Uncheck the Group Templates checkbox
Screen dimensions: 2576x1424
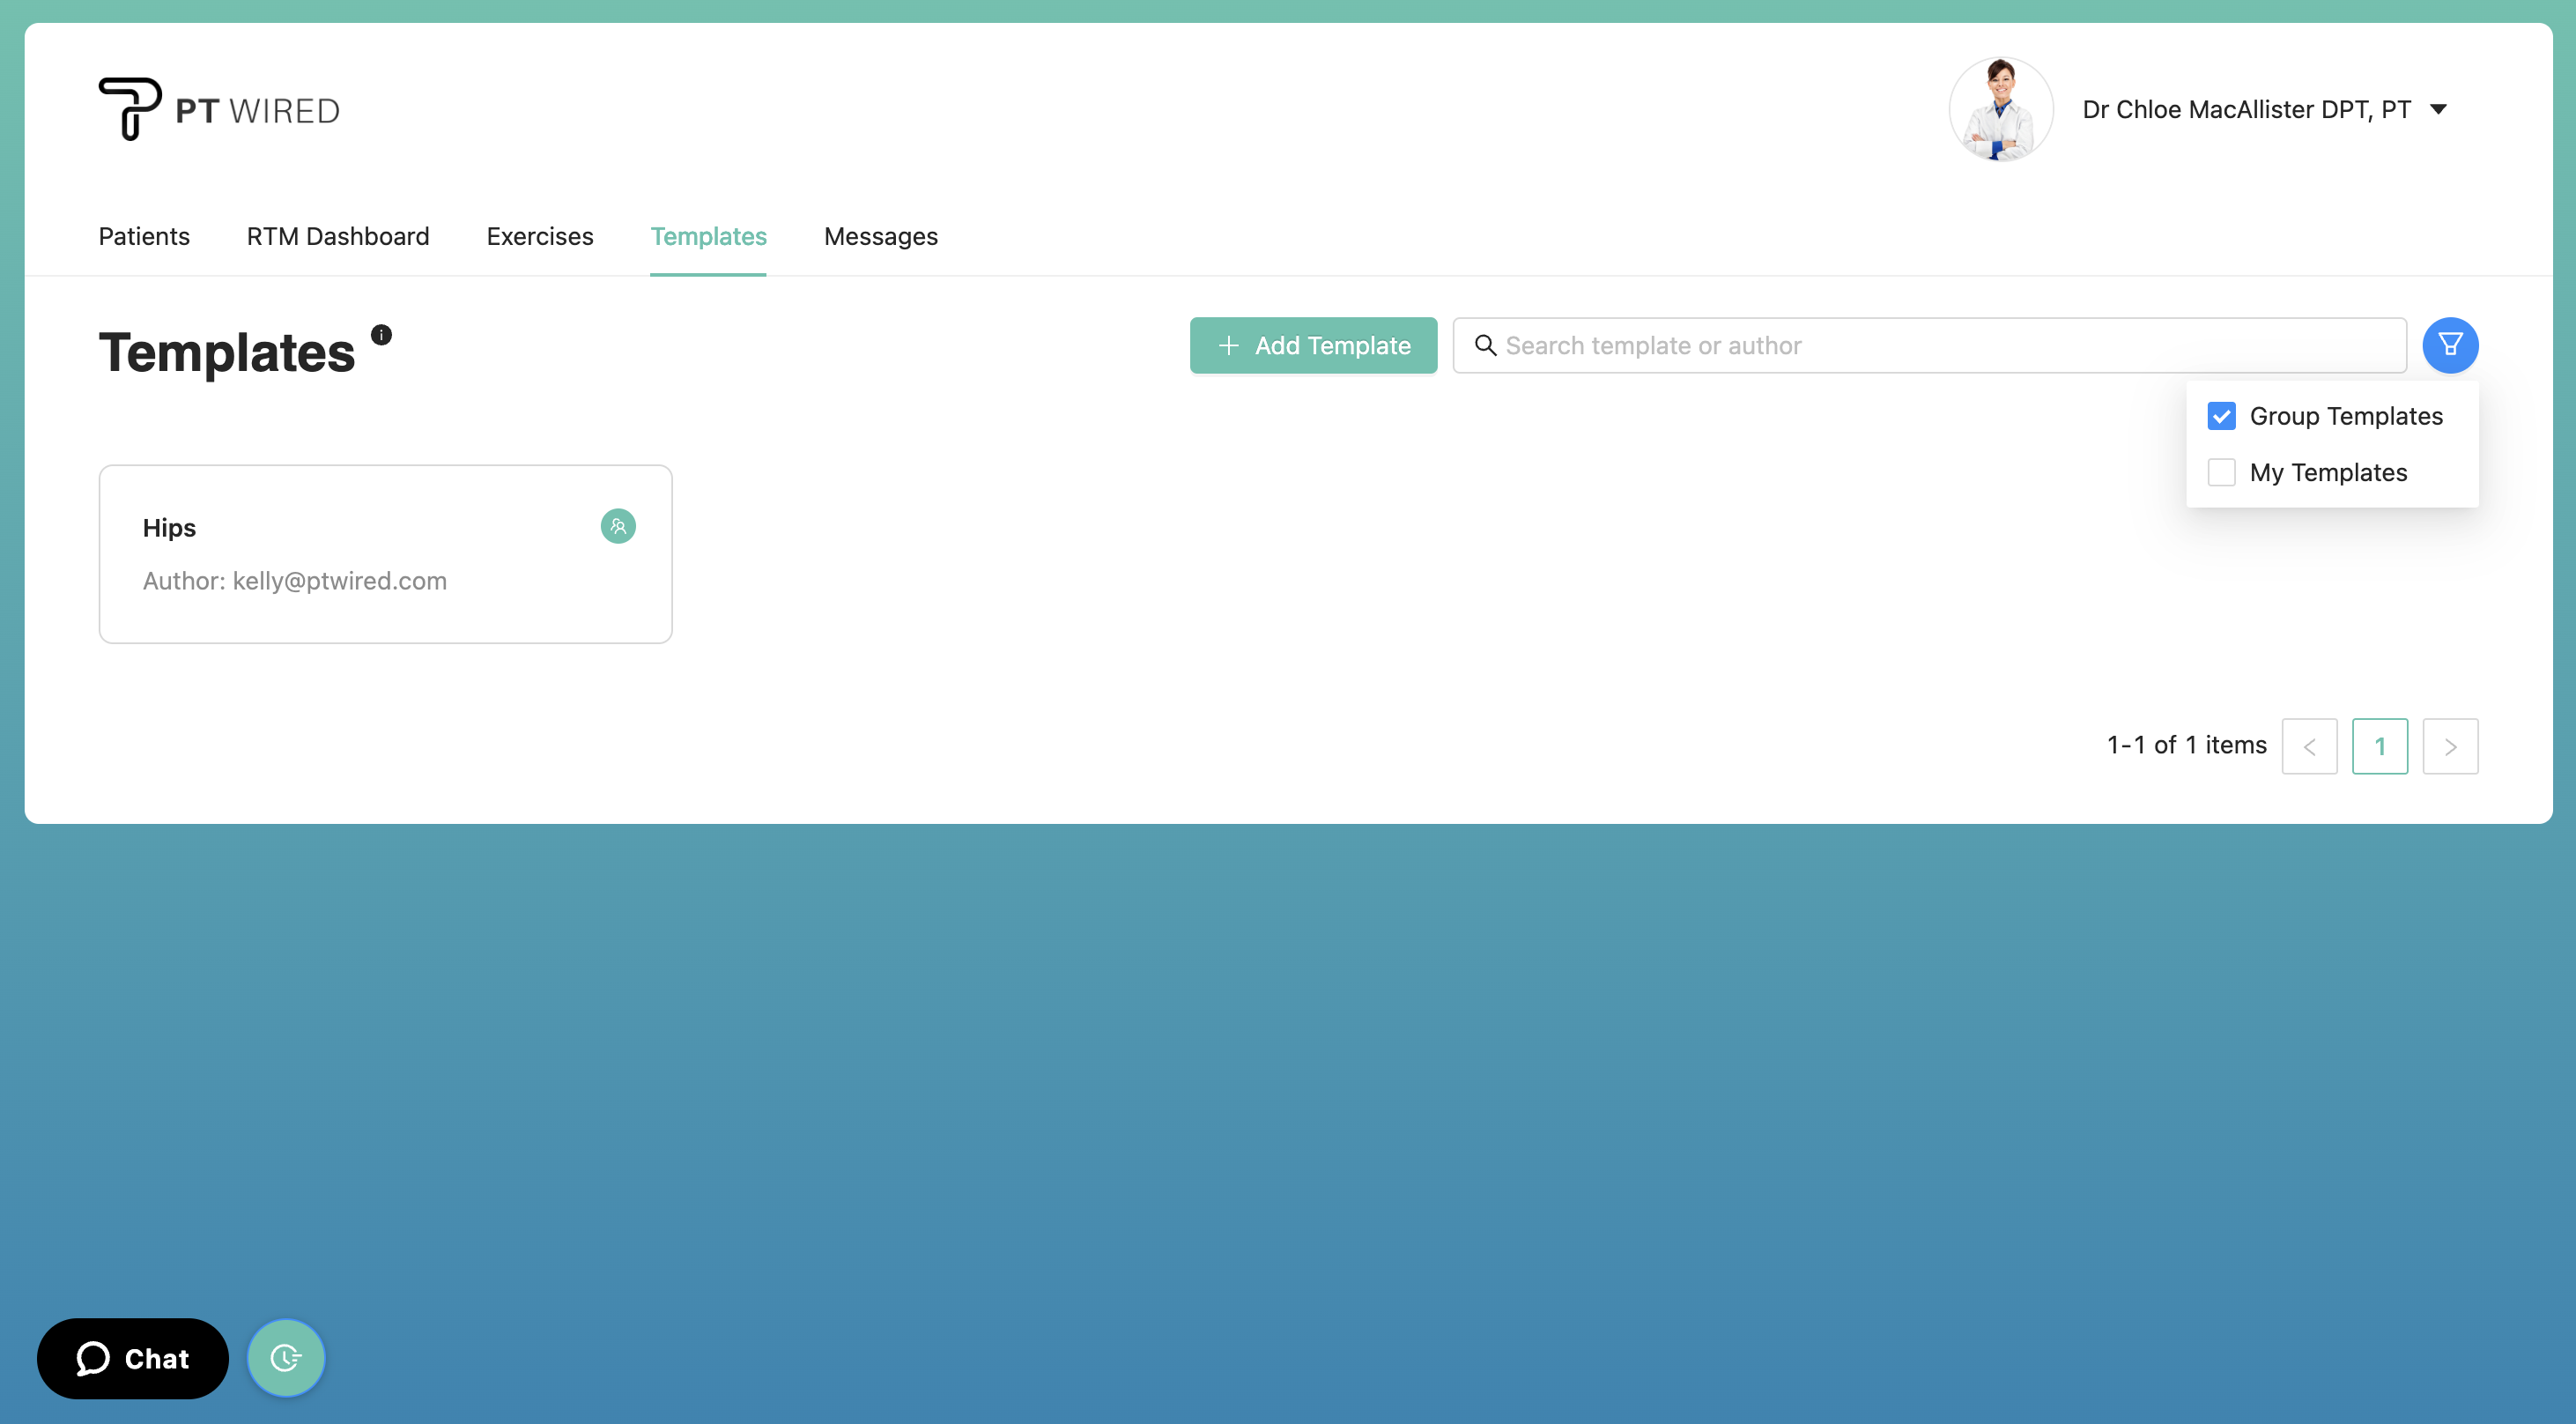2221,416
